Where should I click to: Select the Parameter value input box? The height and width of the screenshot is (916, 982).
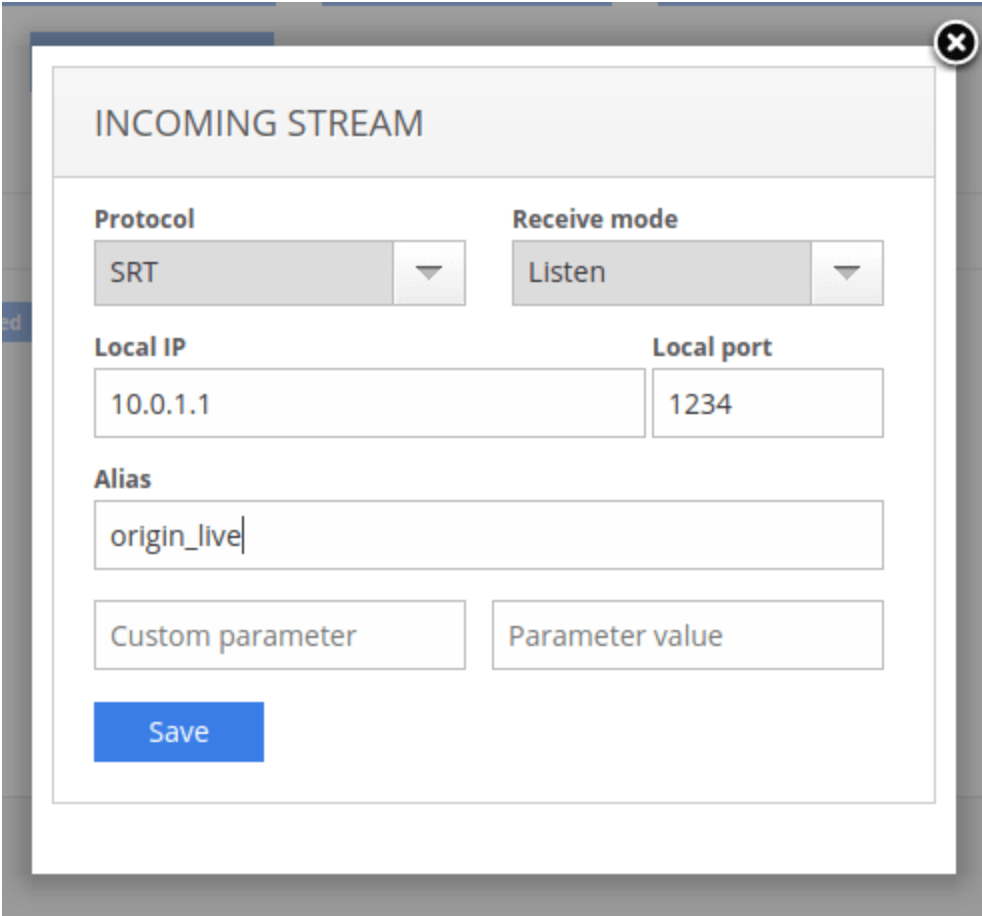687,635
